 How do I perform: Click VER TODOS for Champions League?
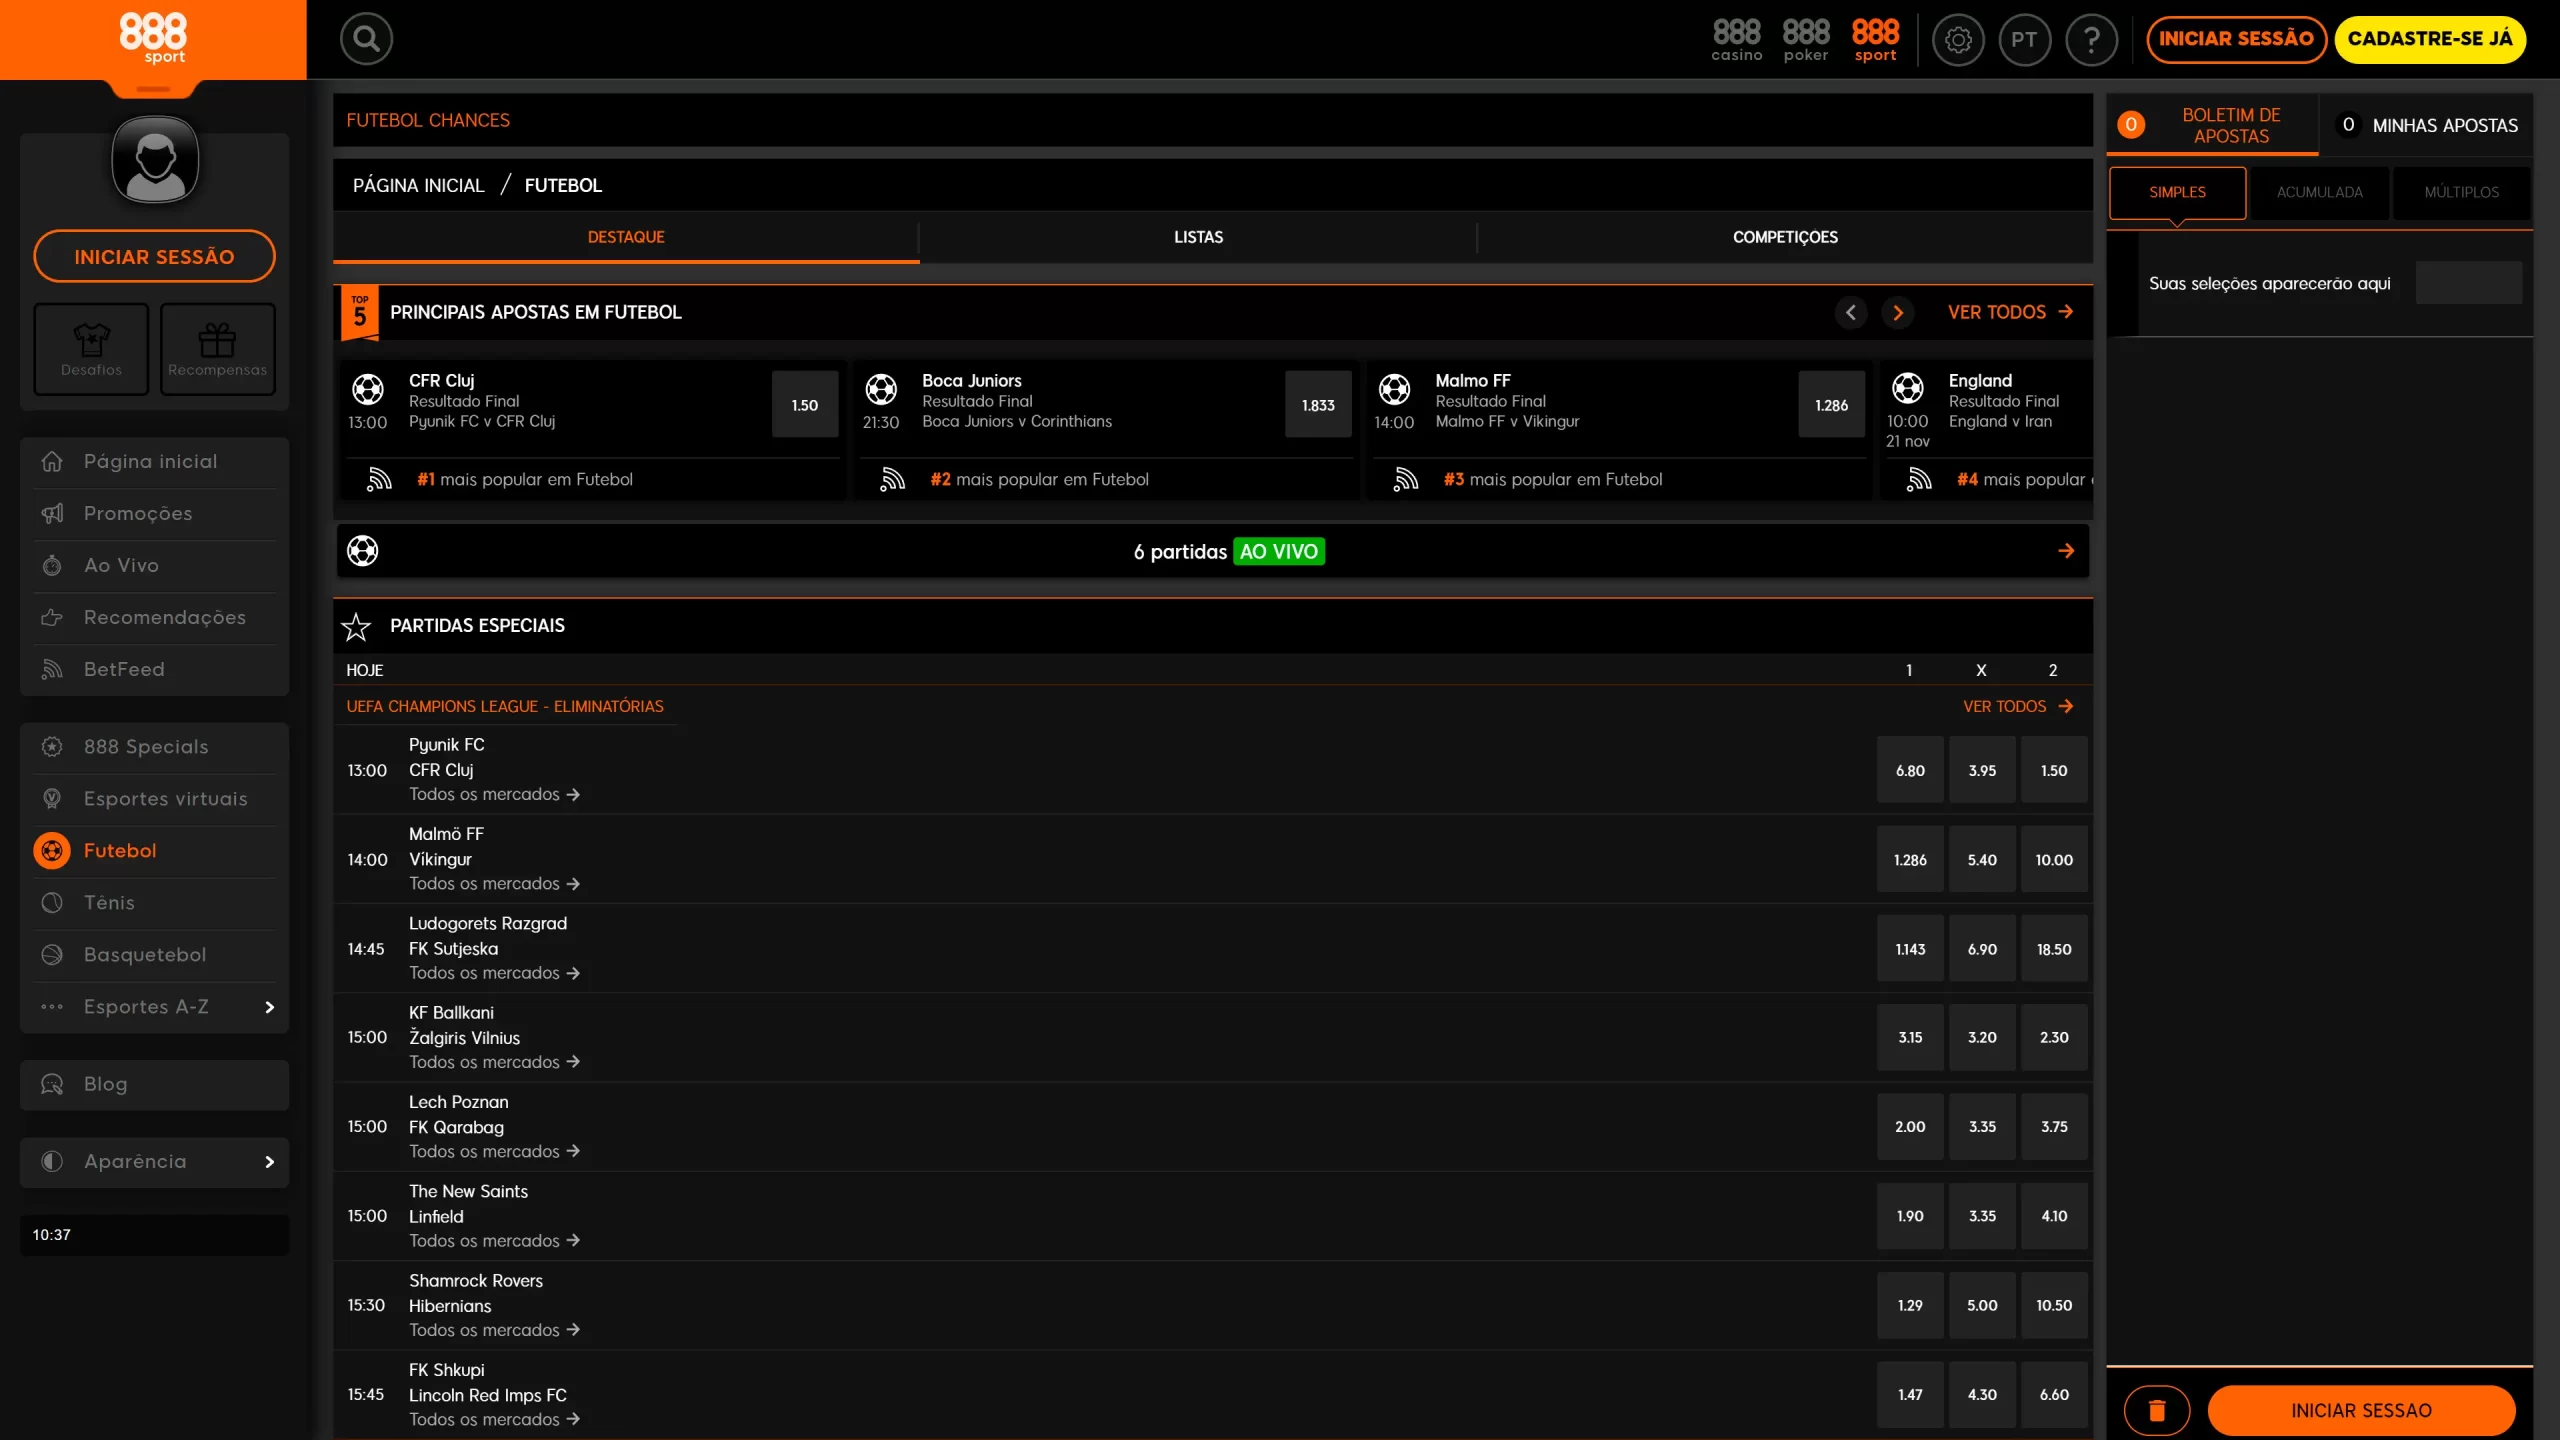click(x=2018, y=706)
